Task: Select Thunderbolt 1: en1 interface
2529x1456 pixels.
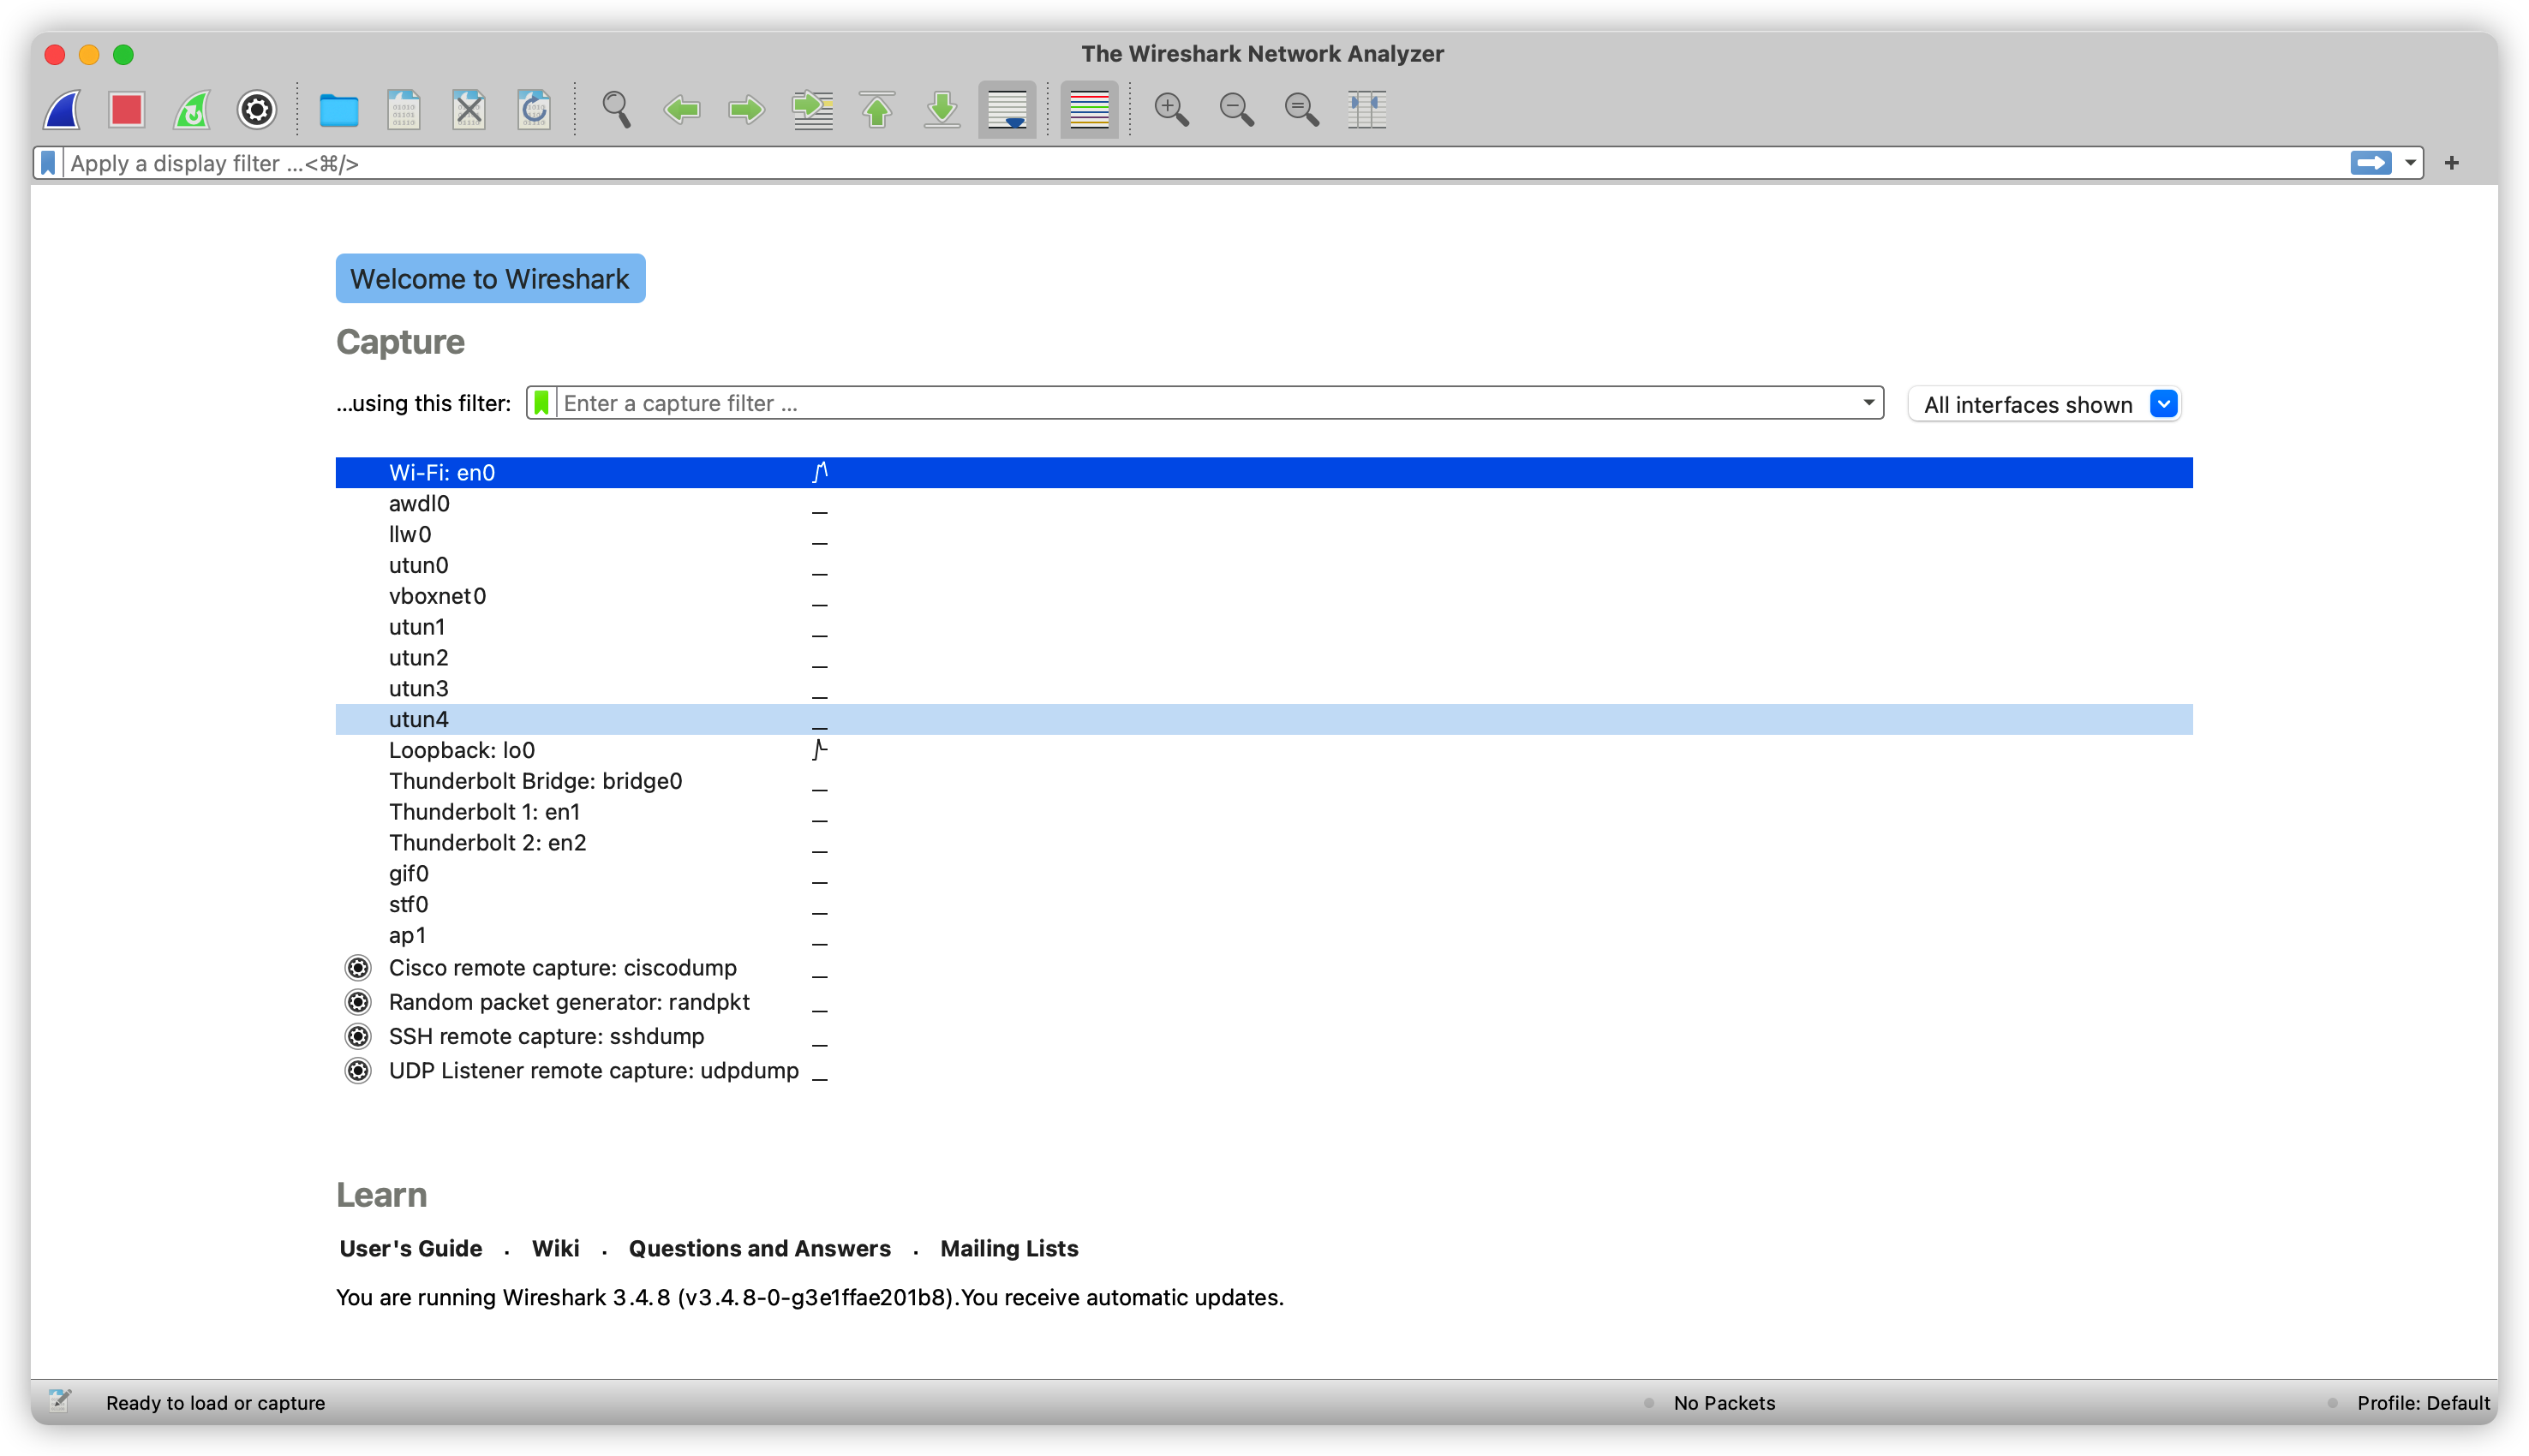Action: [x=1264, y=812]
